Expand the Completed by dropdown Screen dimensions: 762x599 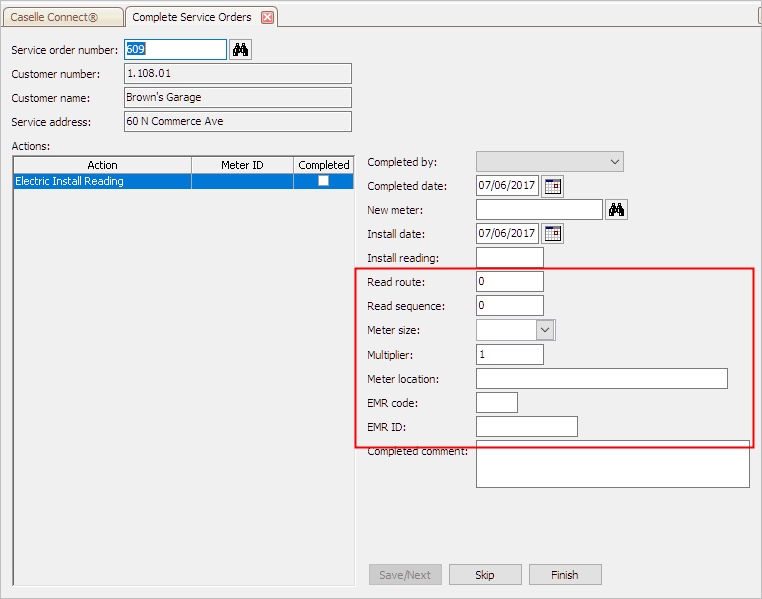[x=550, y=162]
